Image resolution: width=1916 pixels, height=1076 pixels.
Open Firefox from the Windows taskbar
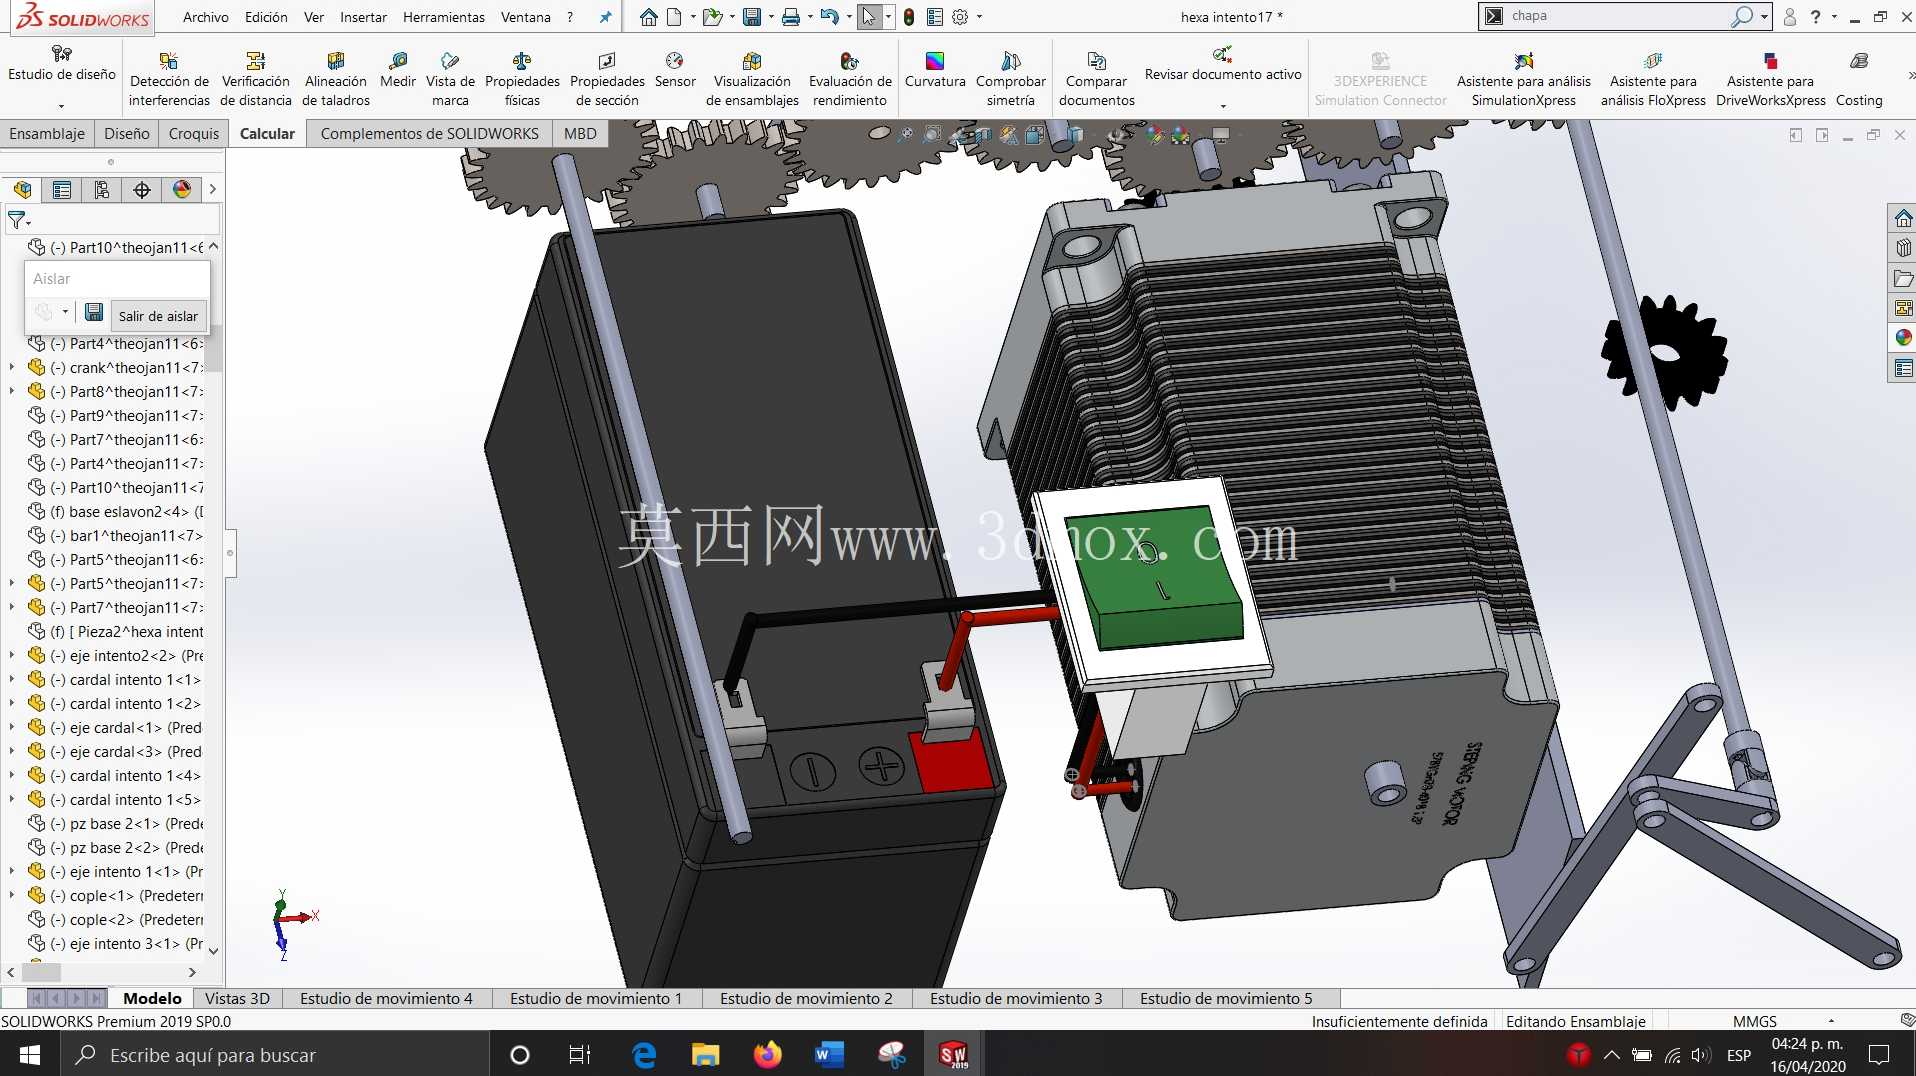[x=767, y=1054]
